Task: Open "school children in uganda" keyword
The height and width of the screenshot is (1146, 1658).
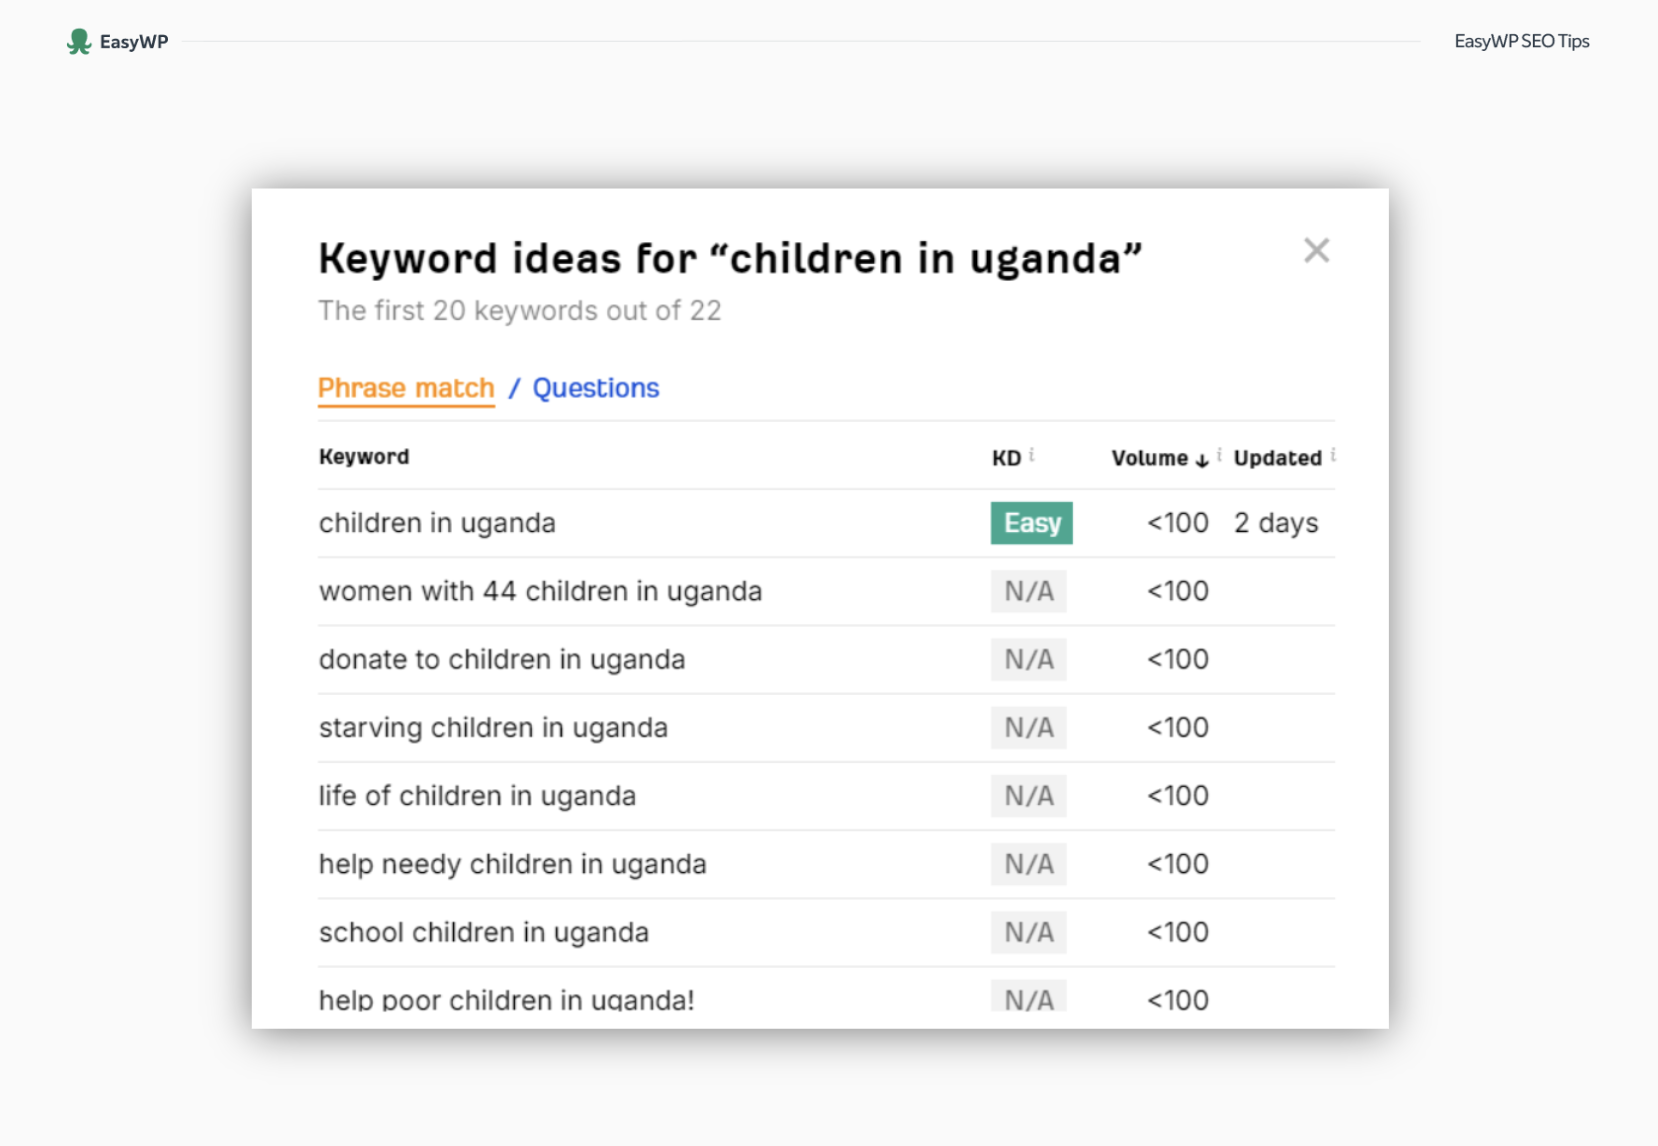Action: coord(484,932)
